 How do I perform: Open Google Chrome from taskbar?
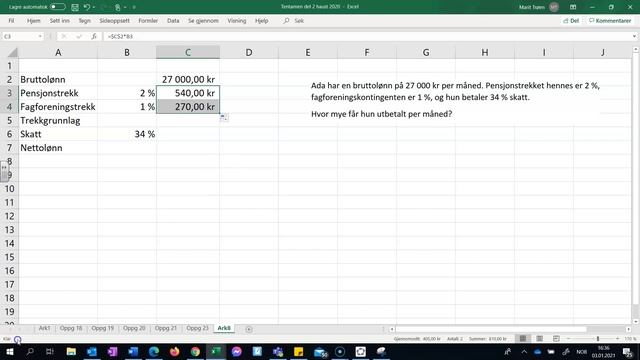(195, 351)
